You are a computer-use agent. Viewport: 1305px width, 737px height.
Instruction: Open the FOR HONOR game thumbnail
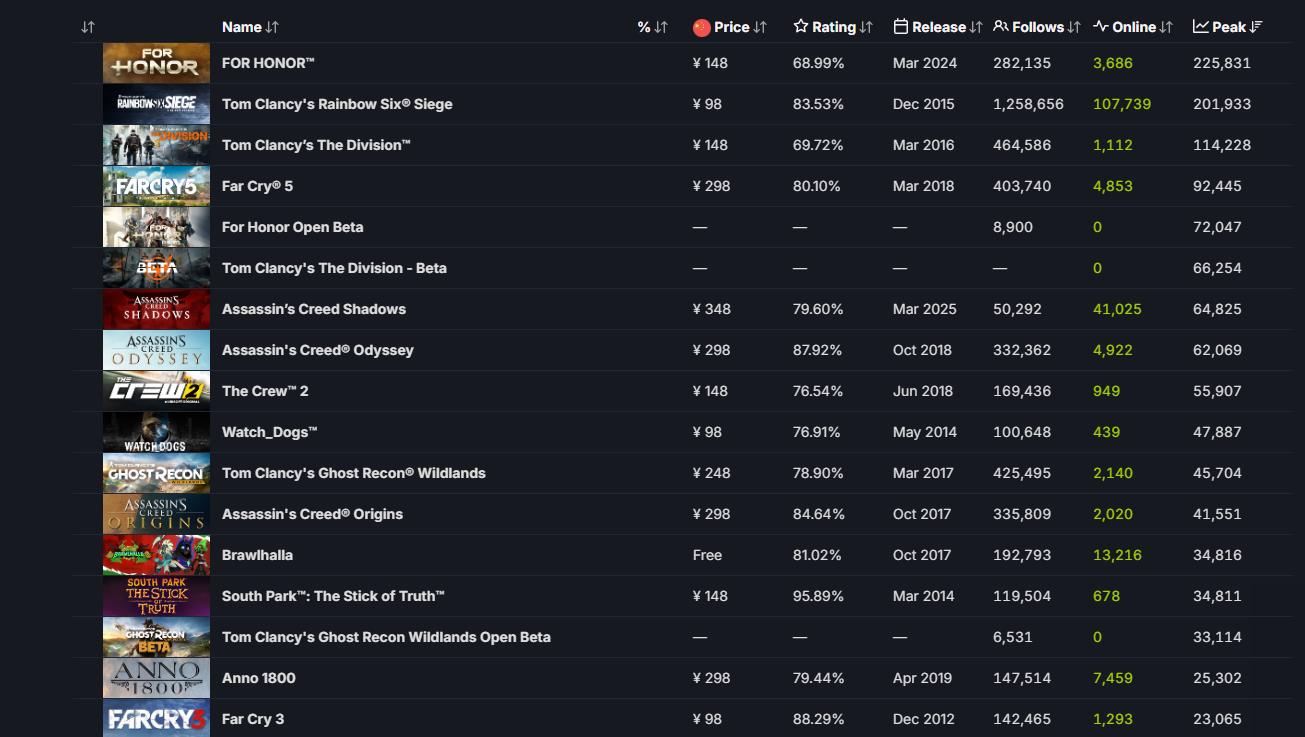(x=156, y=63)
